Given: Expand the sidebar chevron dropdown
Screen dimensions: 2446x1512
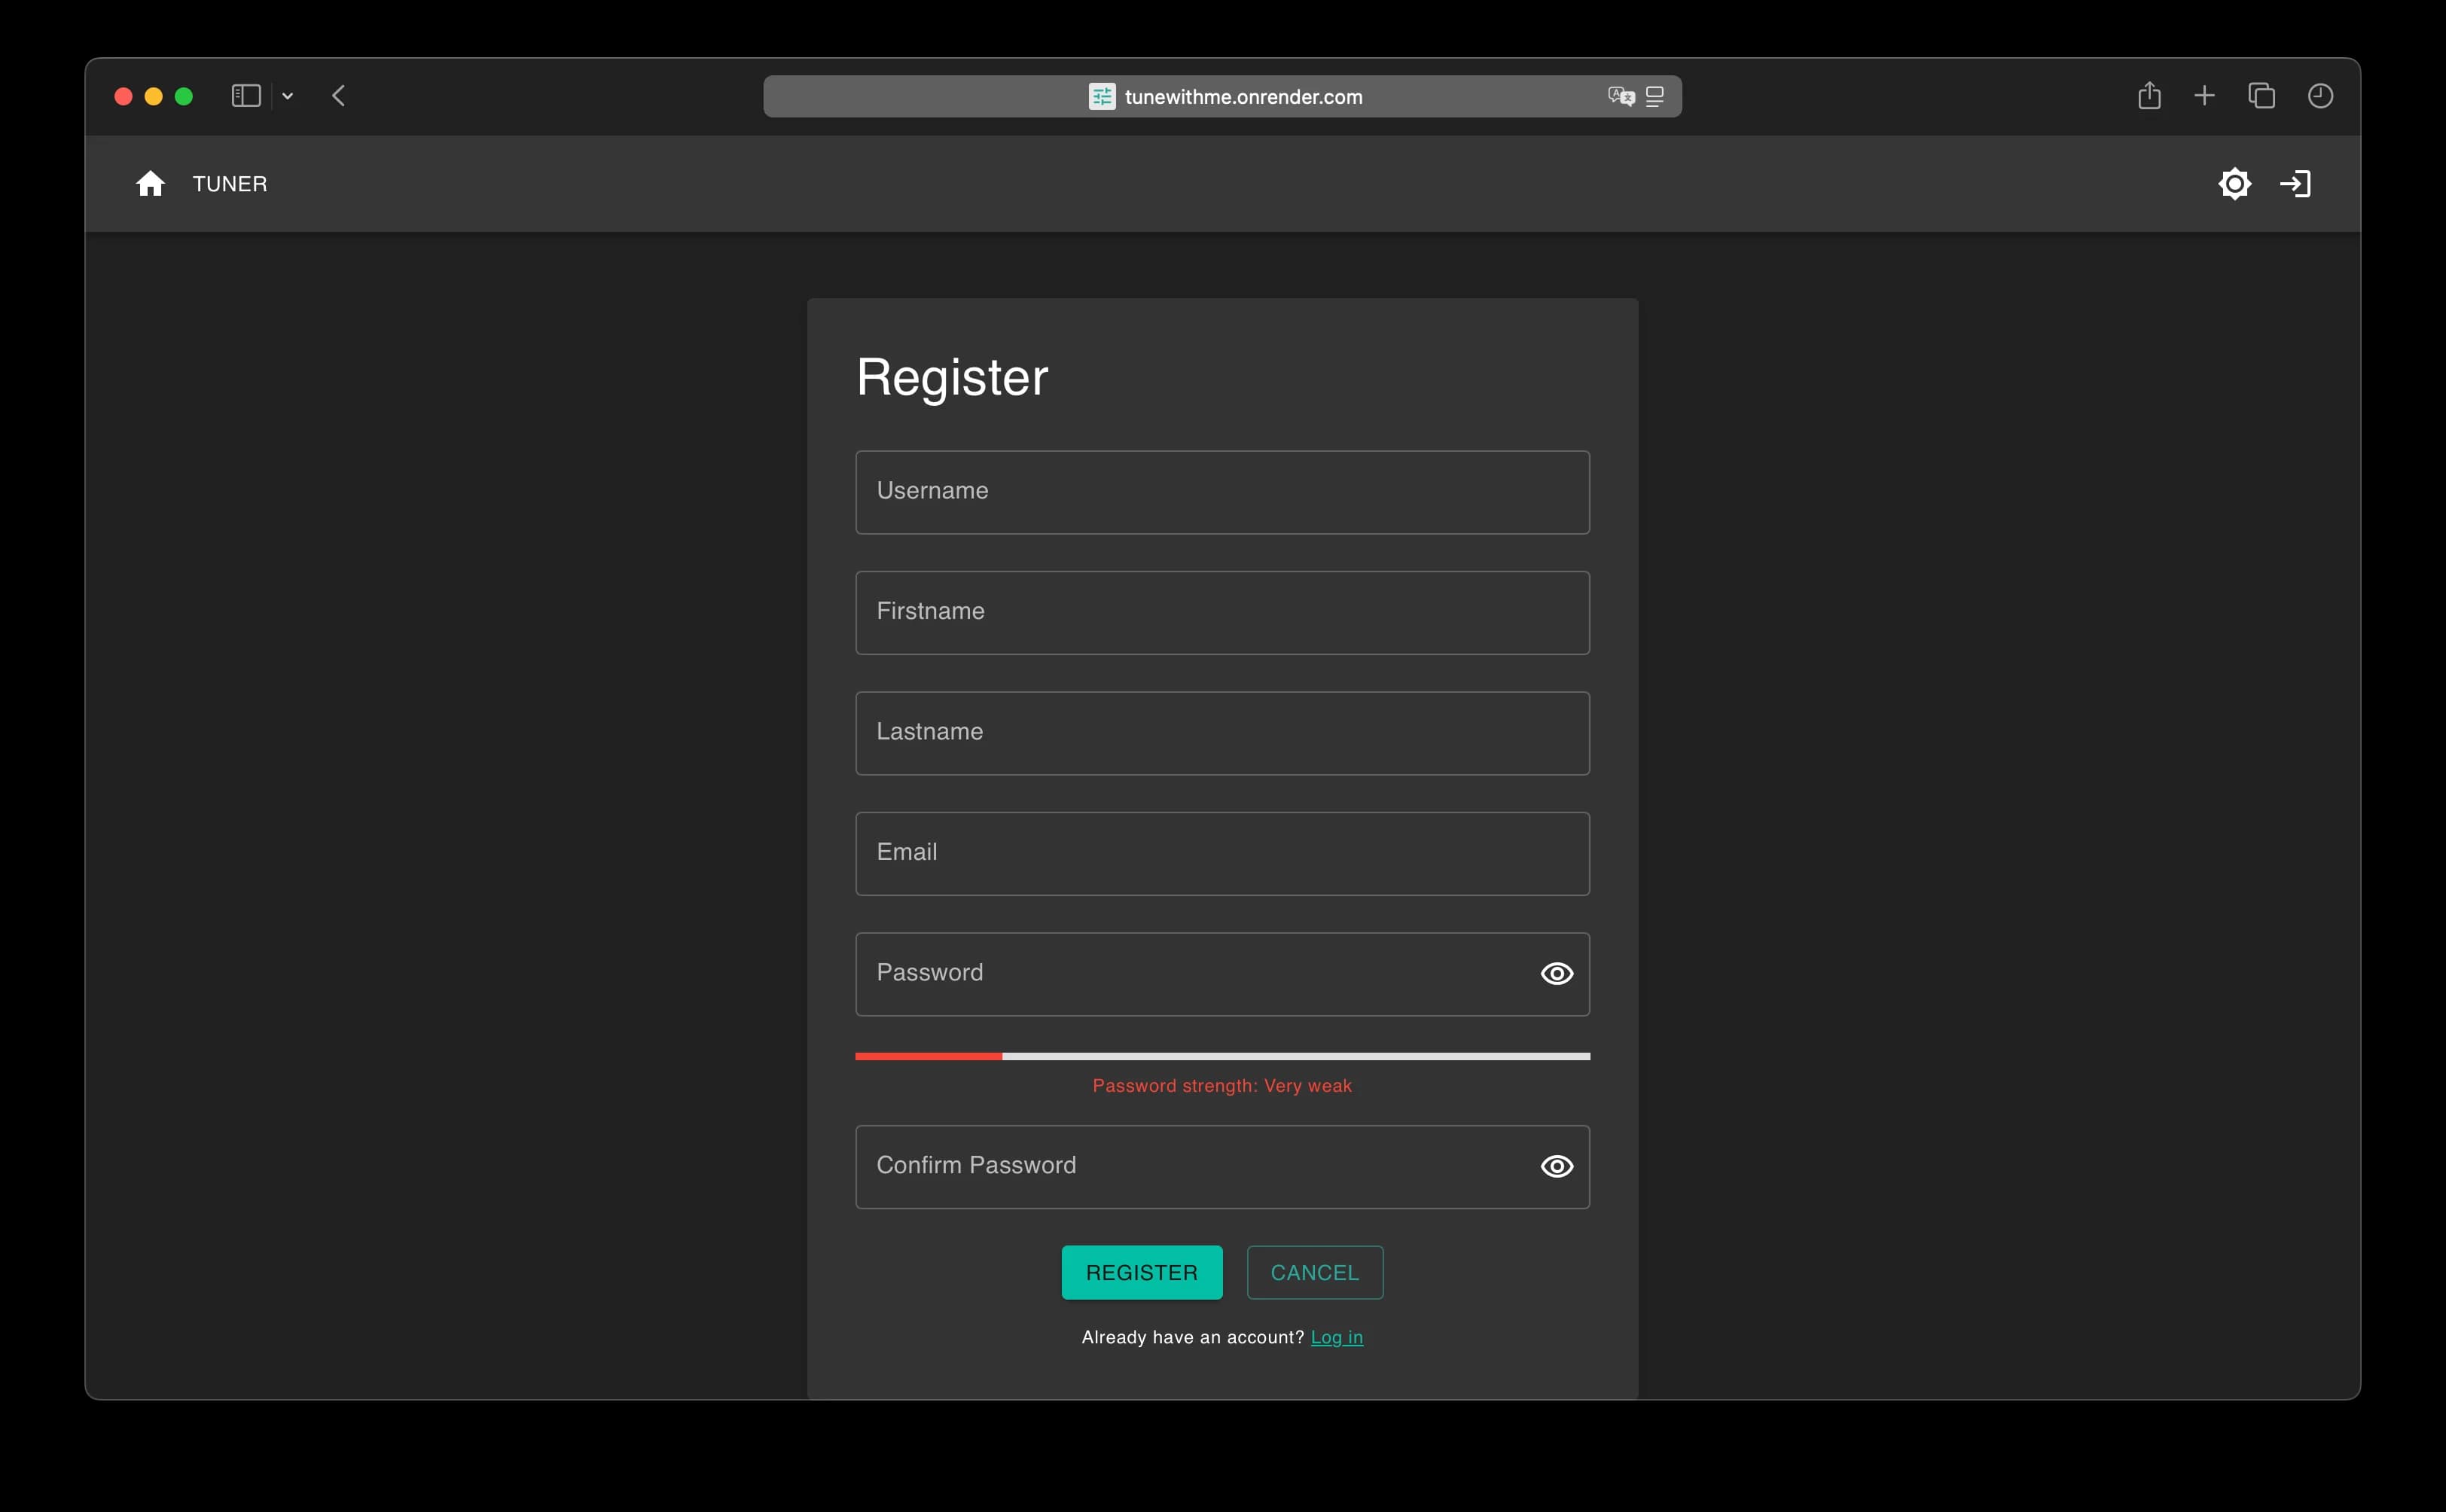Looking at the screenshot, I should (x=288, y=96).
